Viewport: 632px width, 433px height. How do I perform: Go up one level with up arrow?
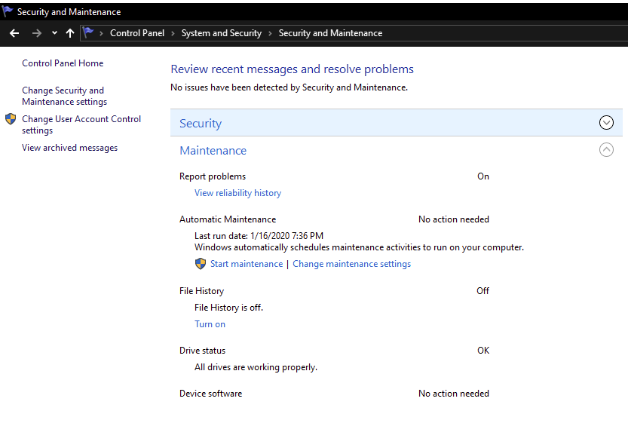[70, 33]
